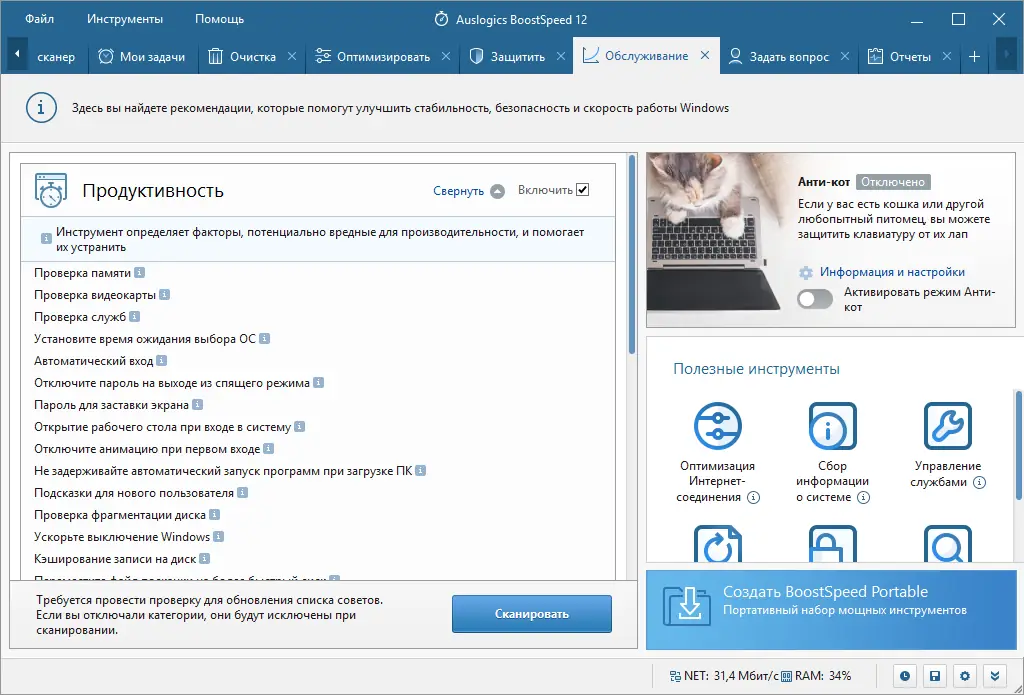Click info circle next to Сбор информации о системе

coord(863,498)
